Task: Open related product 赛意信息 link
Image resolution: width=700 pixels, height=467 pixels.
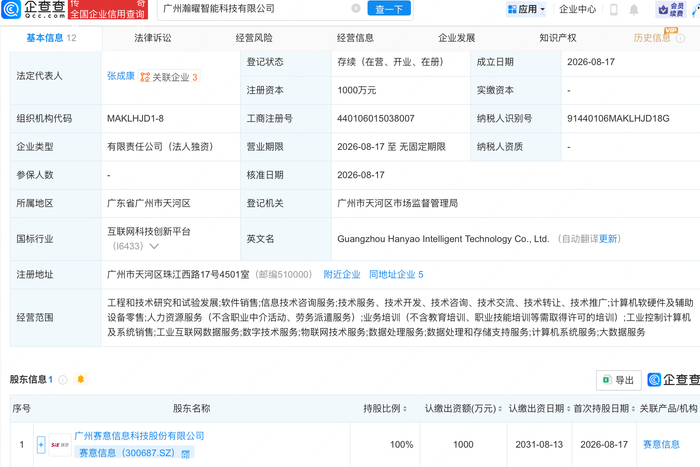Action: (x=661, y=444)
